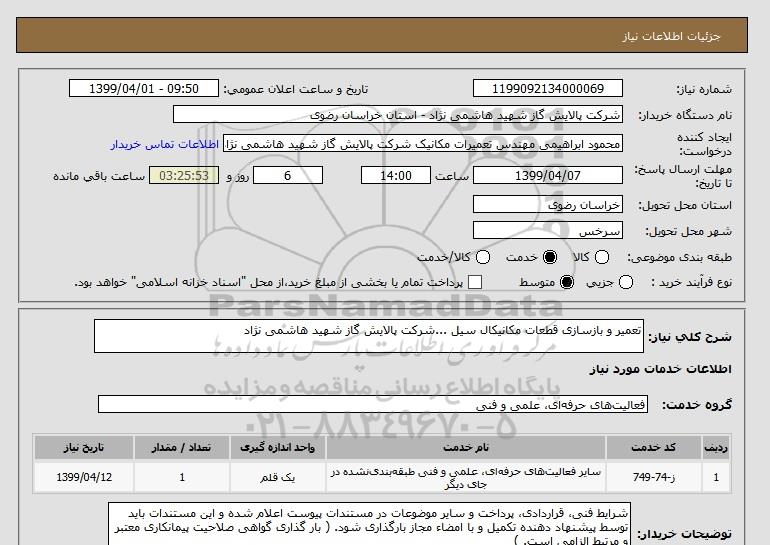Click the need number field 1199092134000069

[x=548, y=88]
